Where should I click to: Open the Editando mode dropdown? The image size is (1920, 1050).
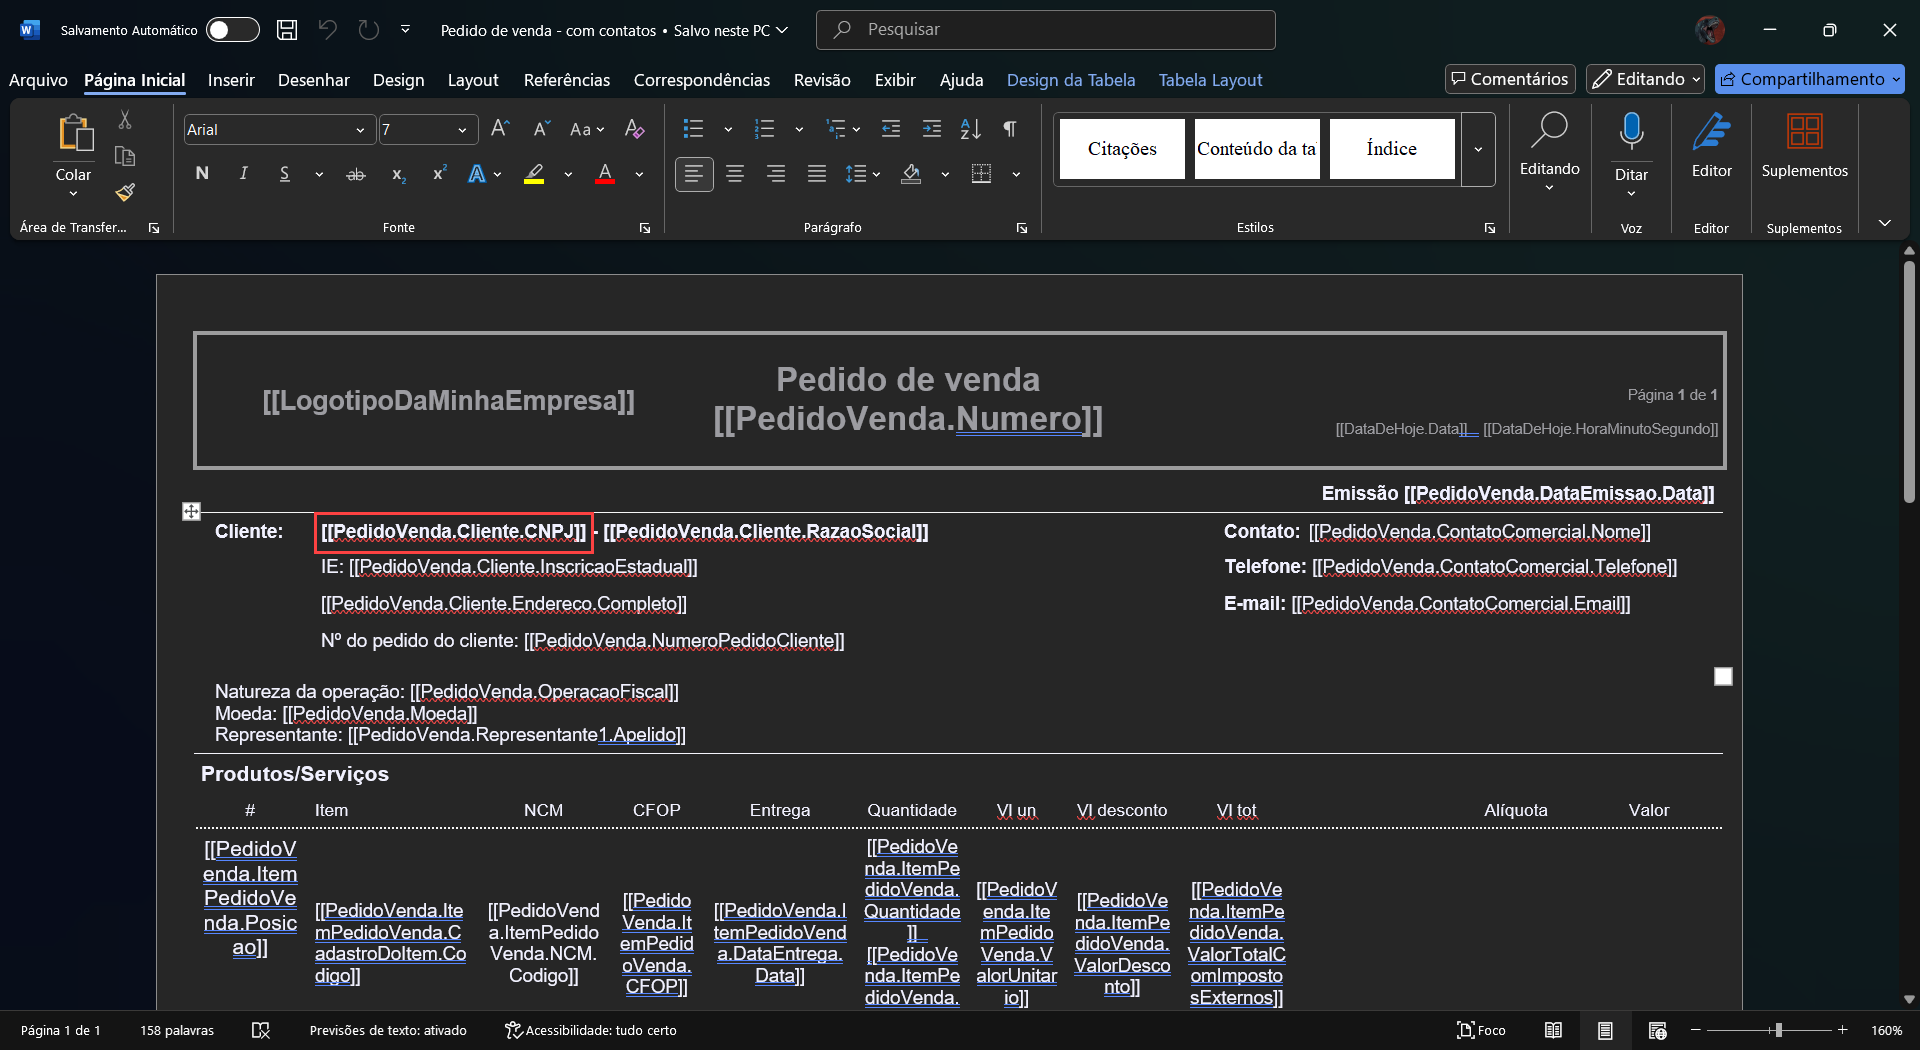(1645, 79)
